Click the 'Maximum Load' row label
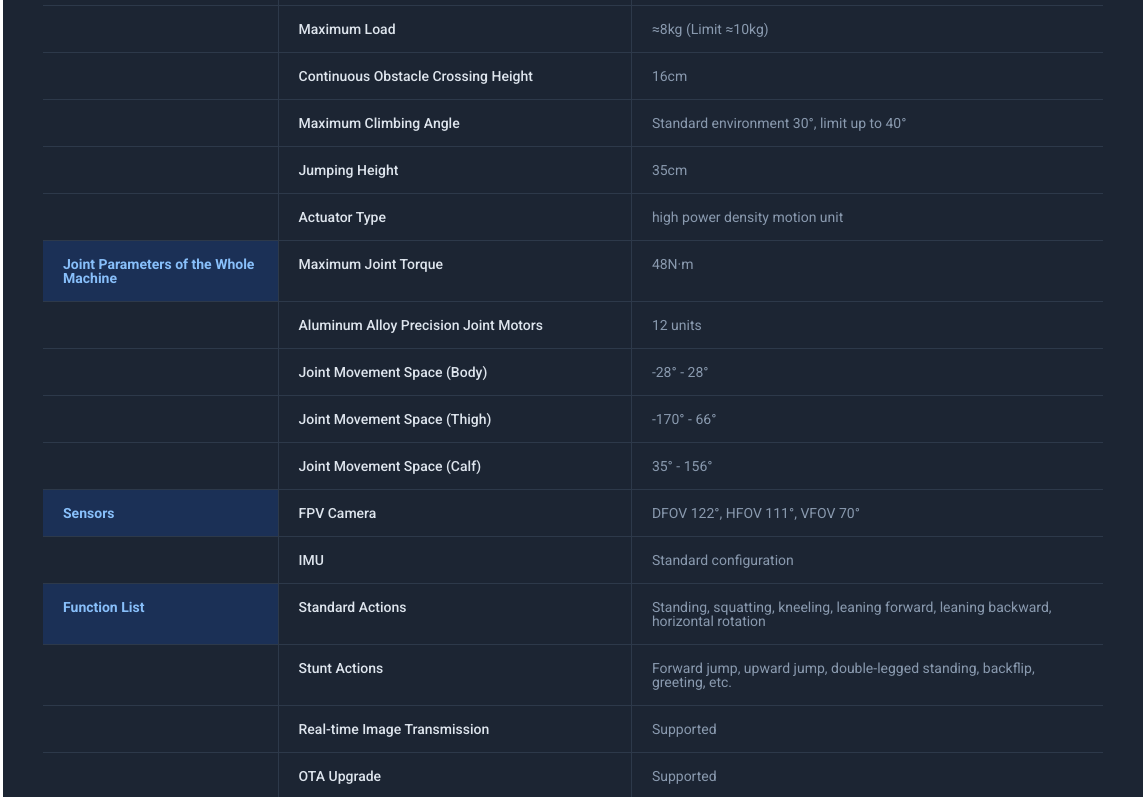The width and height of the screenshot is (1145, 797). click(347, 29)
